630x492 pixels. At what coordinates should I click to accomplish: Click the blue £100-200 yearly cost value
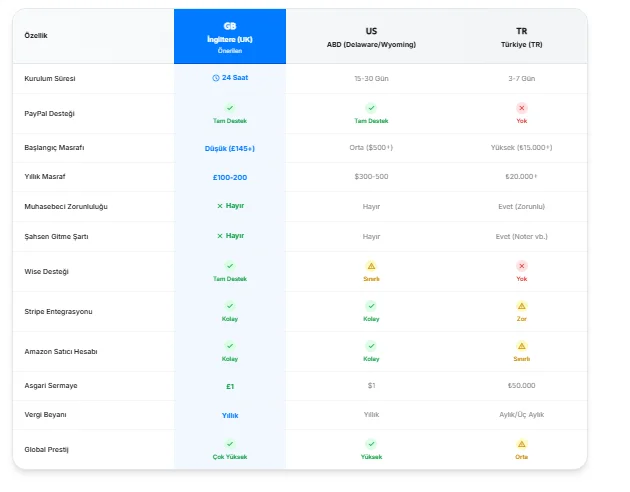(x=230, y=178)
